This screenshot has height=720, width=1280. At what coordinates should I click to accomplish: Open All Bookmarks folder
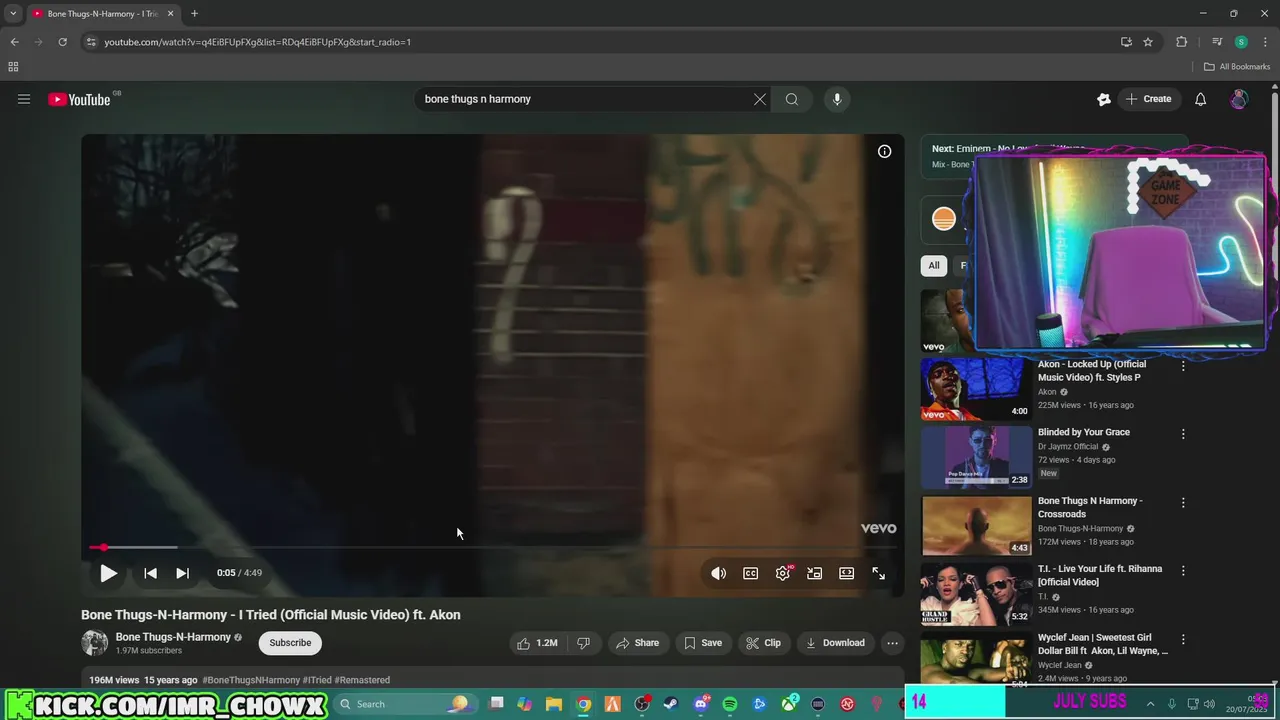coord(1237,67)
